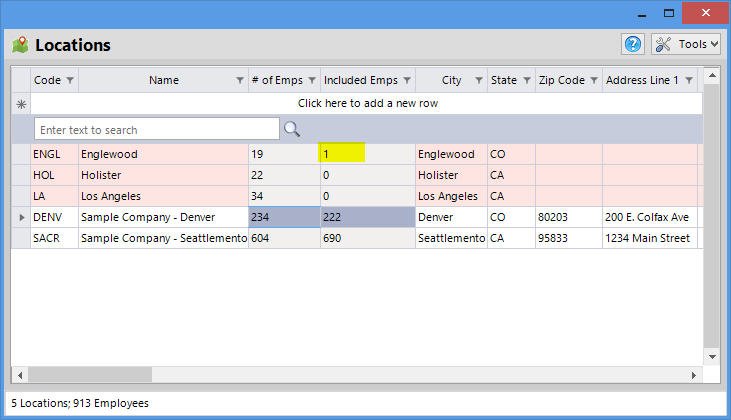Select the 80203 zip code cell
Viewport: 731px width, 420px height.
point(569,217)
